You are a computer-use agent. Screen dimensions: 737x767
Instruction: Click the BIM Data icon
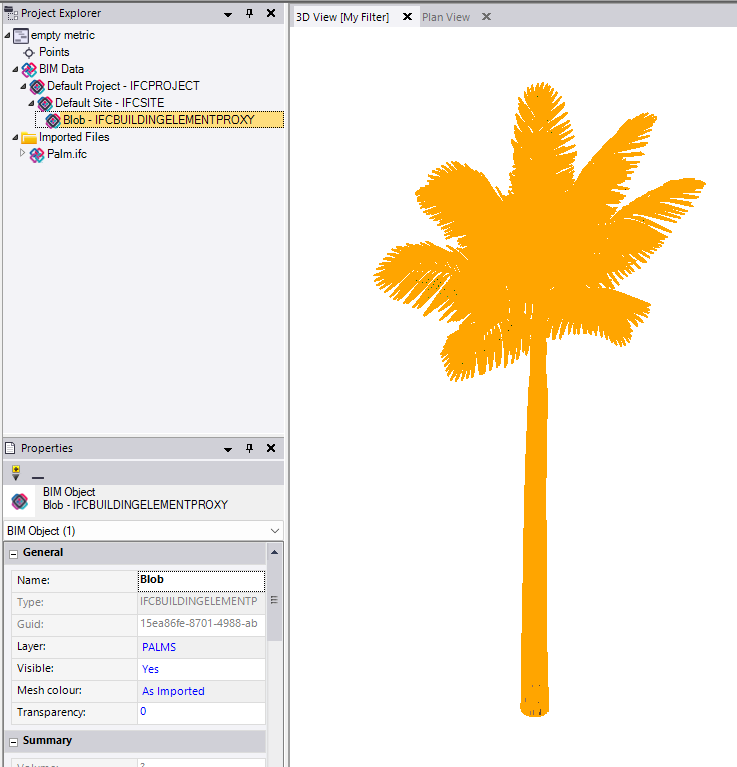coord(29,69)
